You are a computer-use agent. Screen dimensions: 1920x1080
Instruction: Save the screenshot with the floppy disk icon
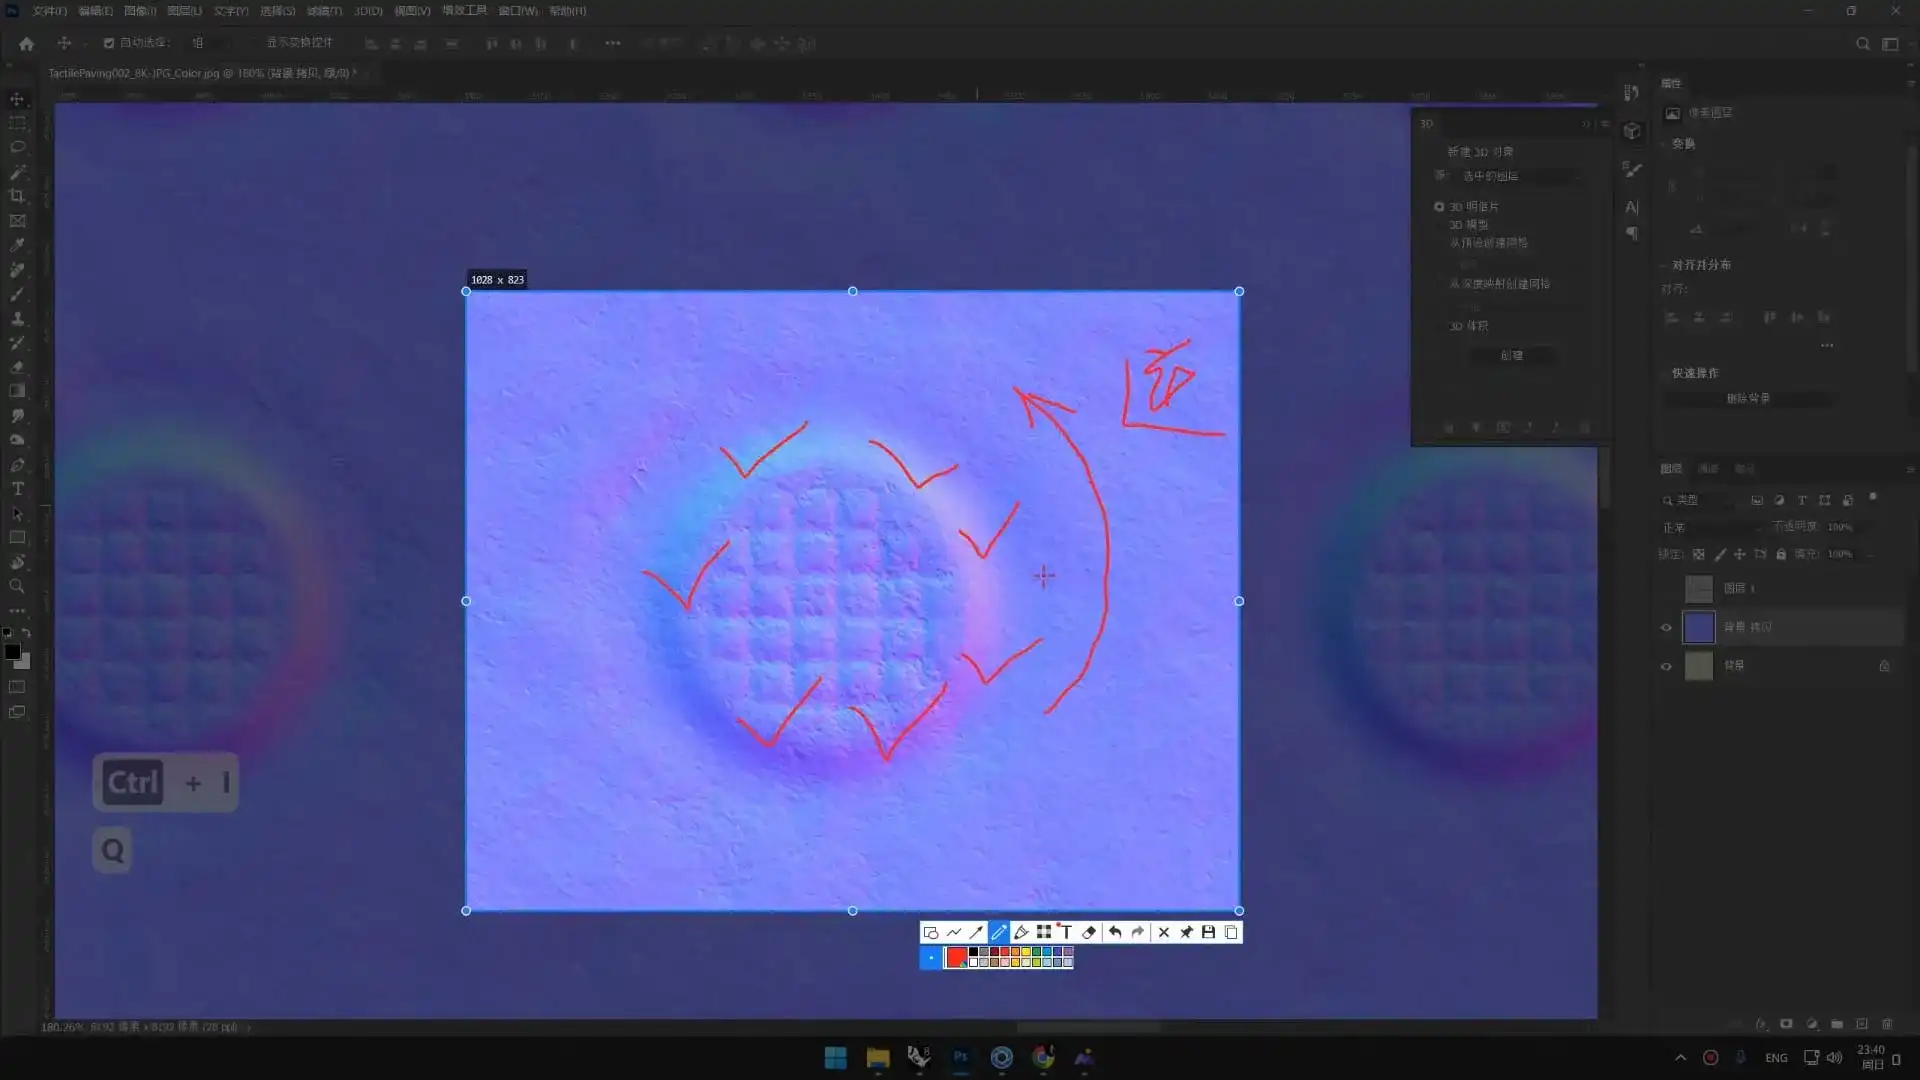1208,932
